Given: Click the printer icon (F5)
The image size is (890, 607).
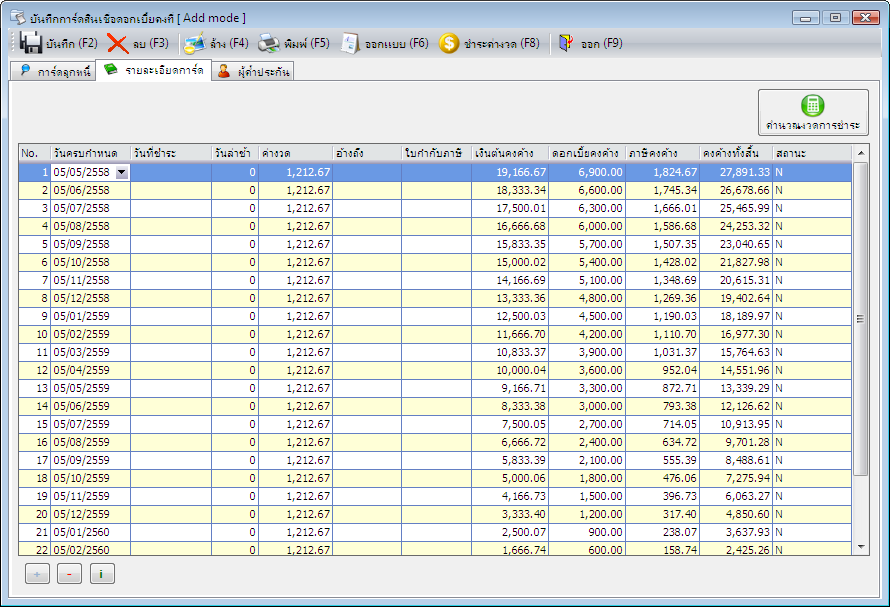Looking at the screenshot, I should (x=269, y=44).
